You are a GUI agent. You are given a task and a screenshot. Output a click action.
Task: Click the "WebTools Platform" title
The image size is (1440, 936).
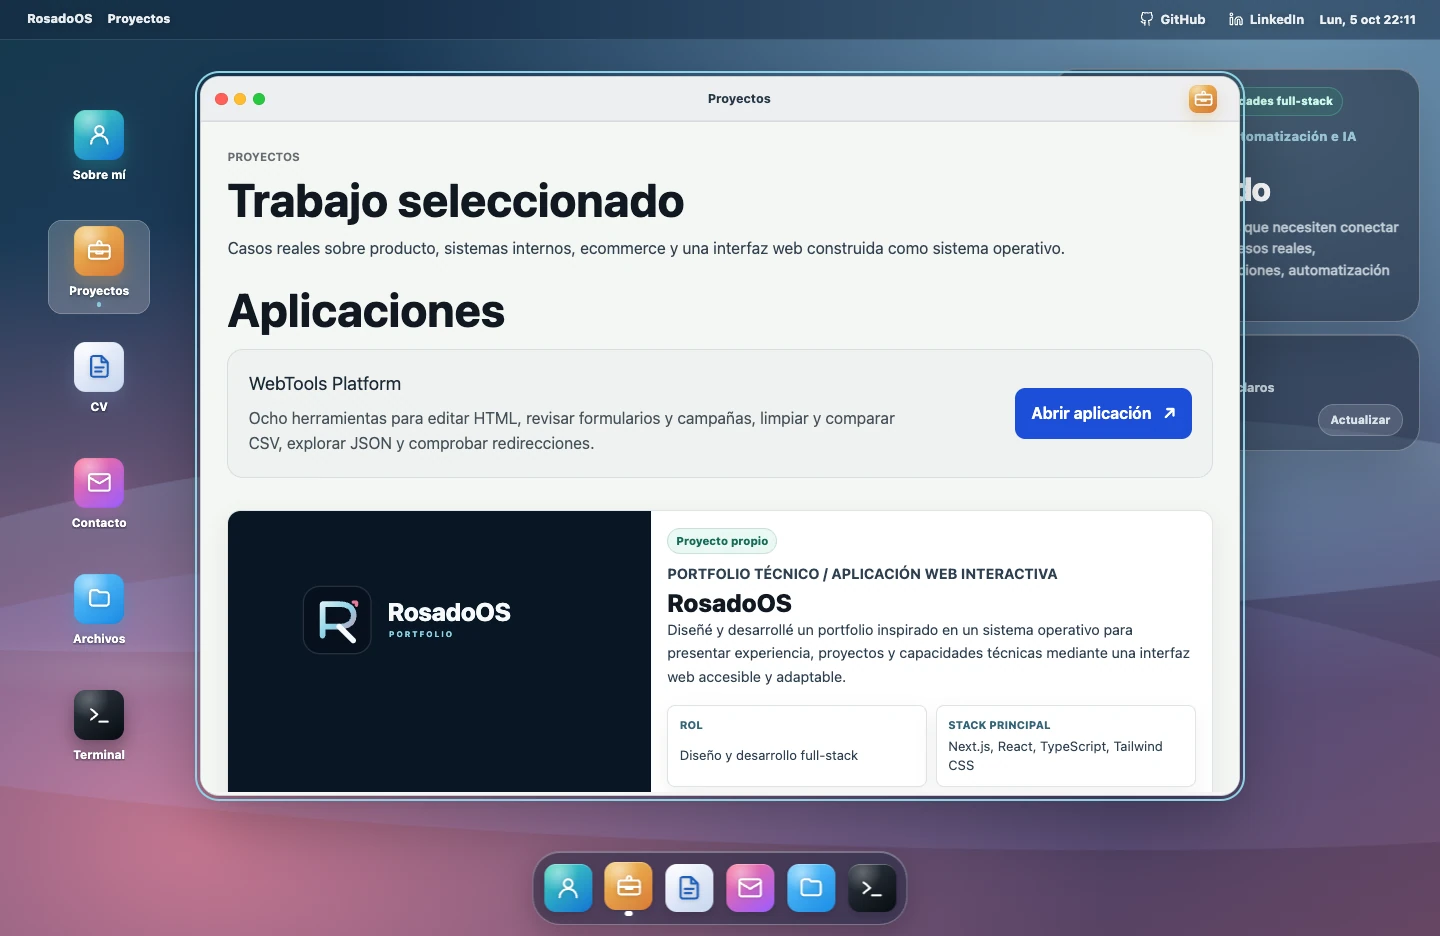(325, 384)
